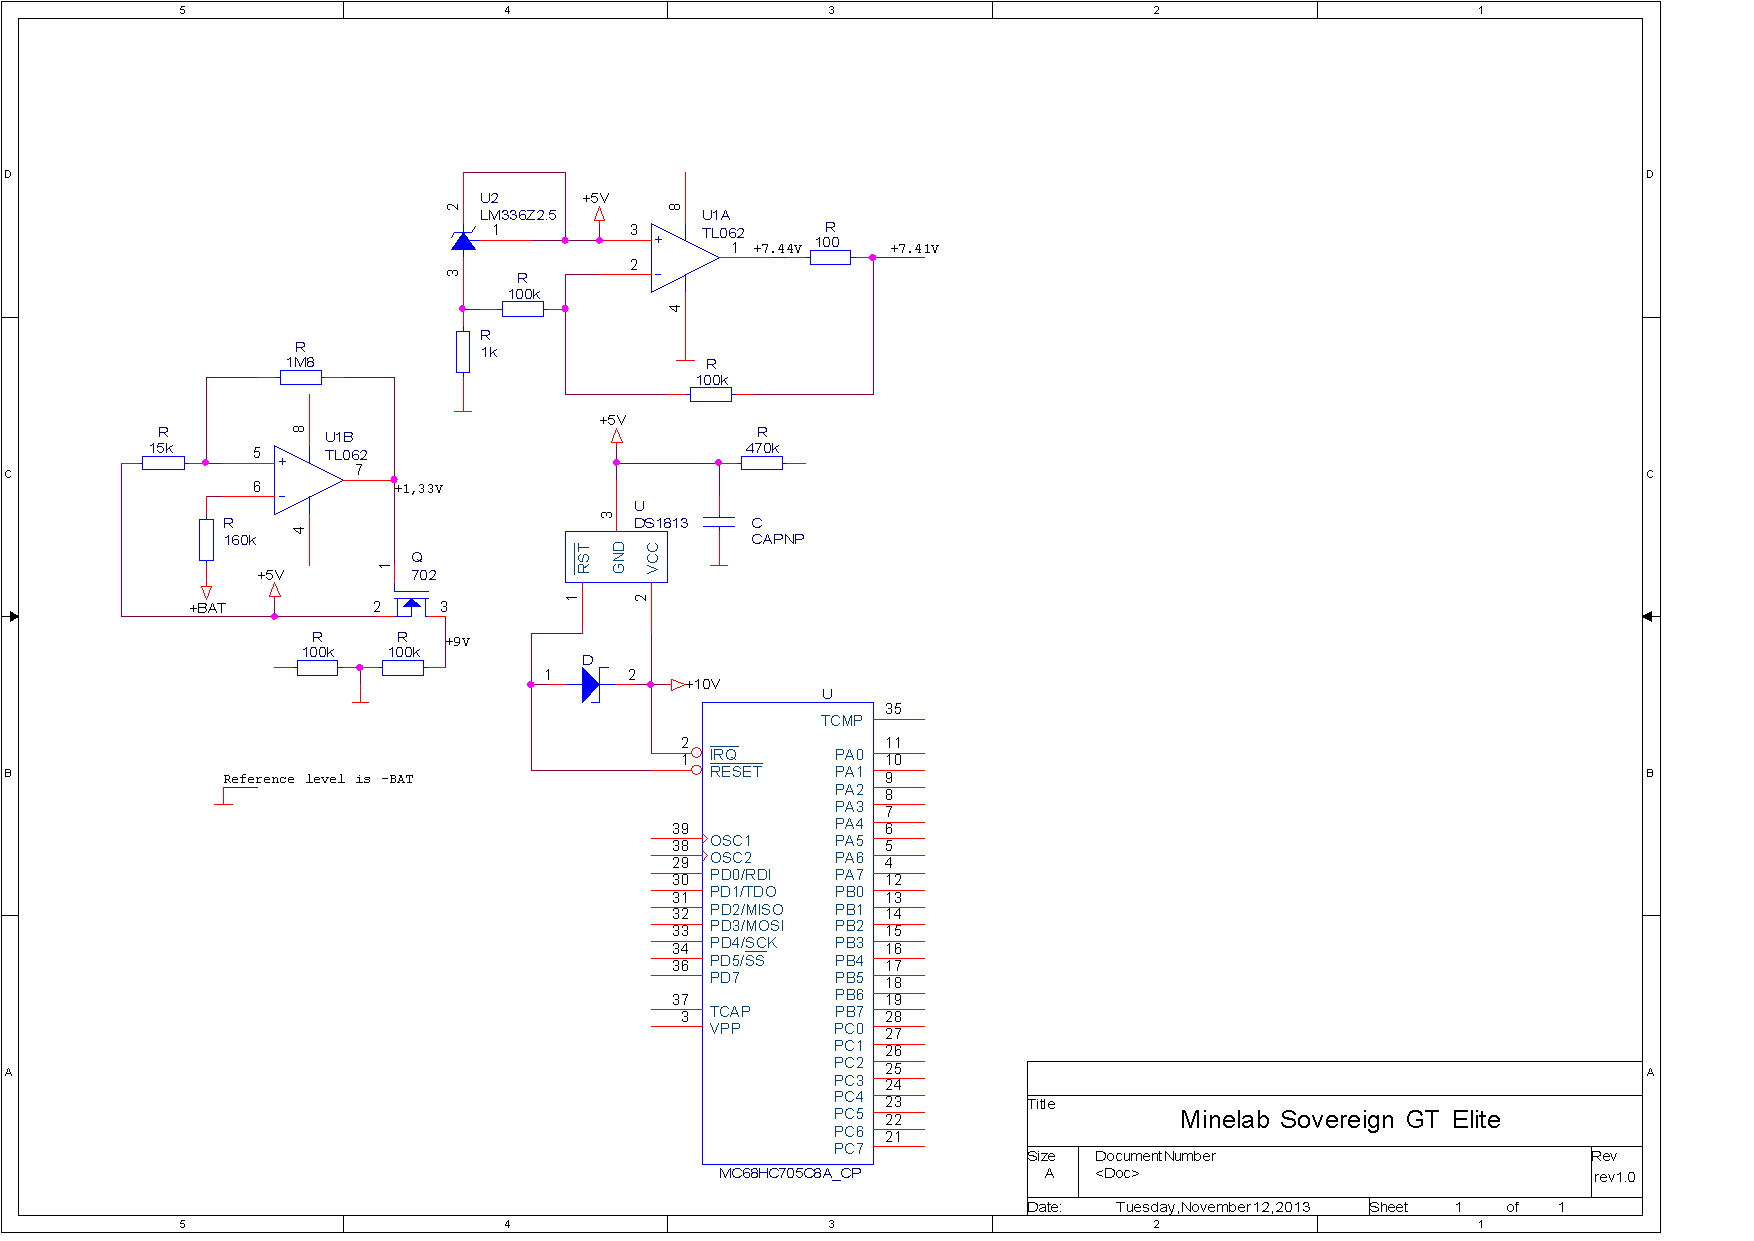Select the U1A TL062 op-amp symbol
This screenshot has height=1241, width=1754.
point(684,258)
